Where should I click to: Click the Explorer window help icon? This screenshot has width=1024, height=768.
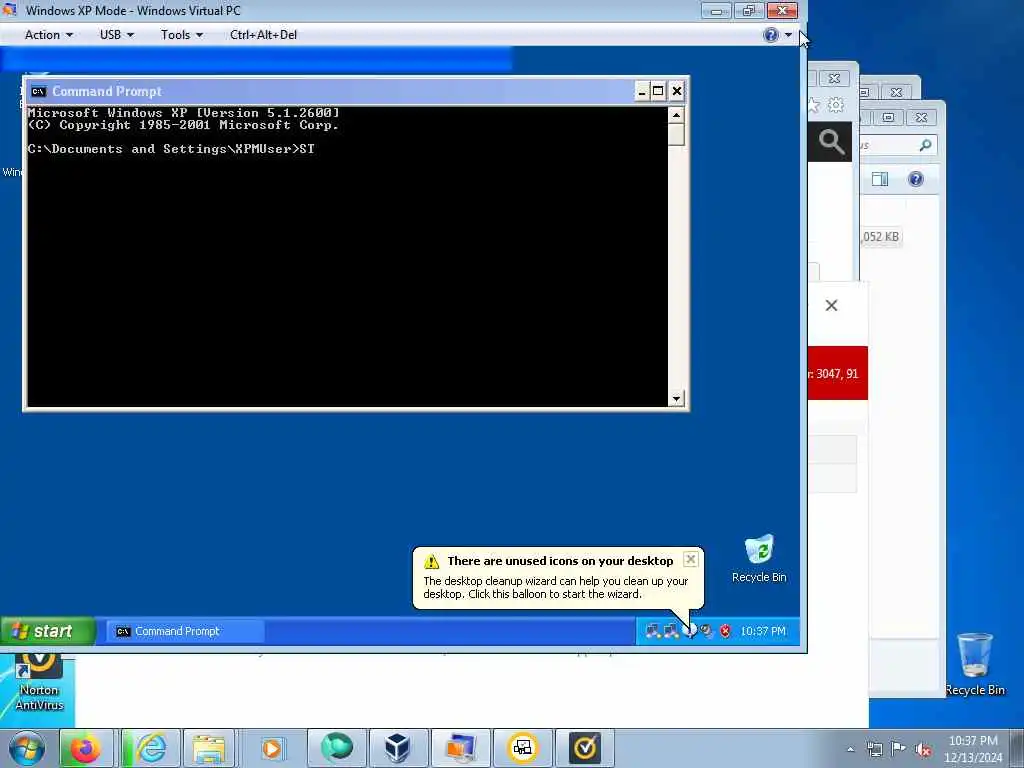916,179
